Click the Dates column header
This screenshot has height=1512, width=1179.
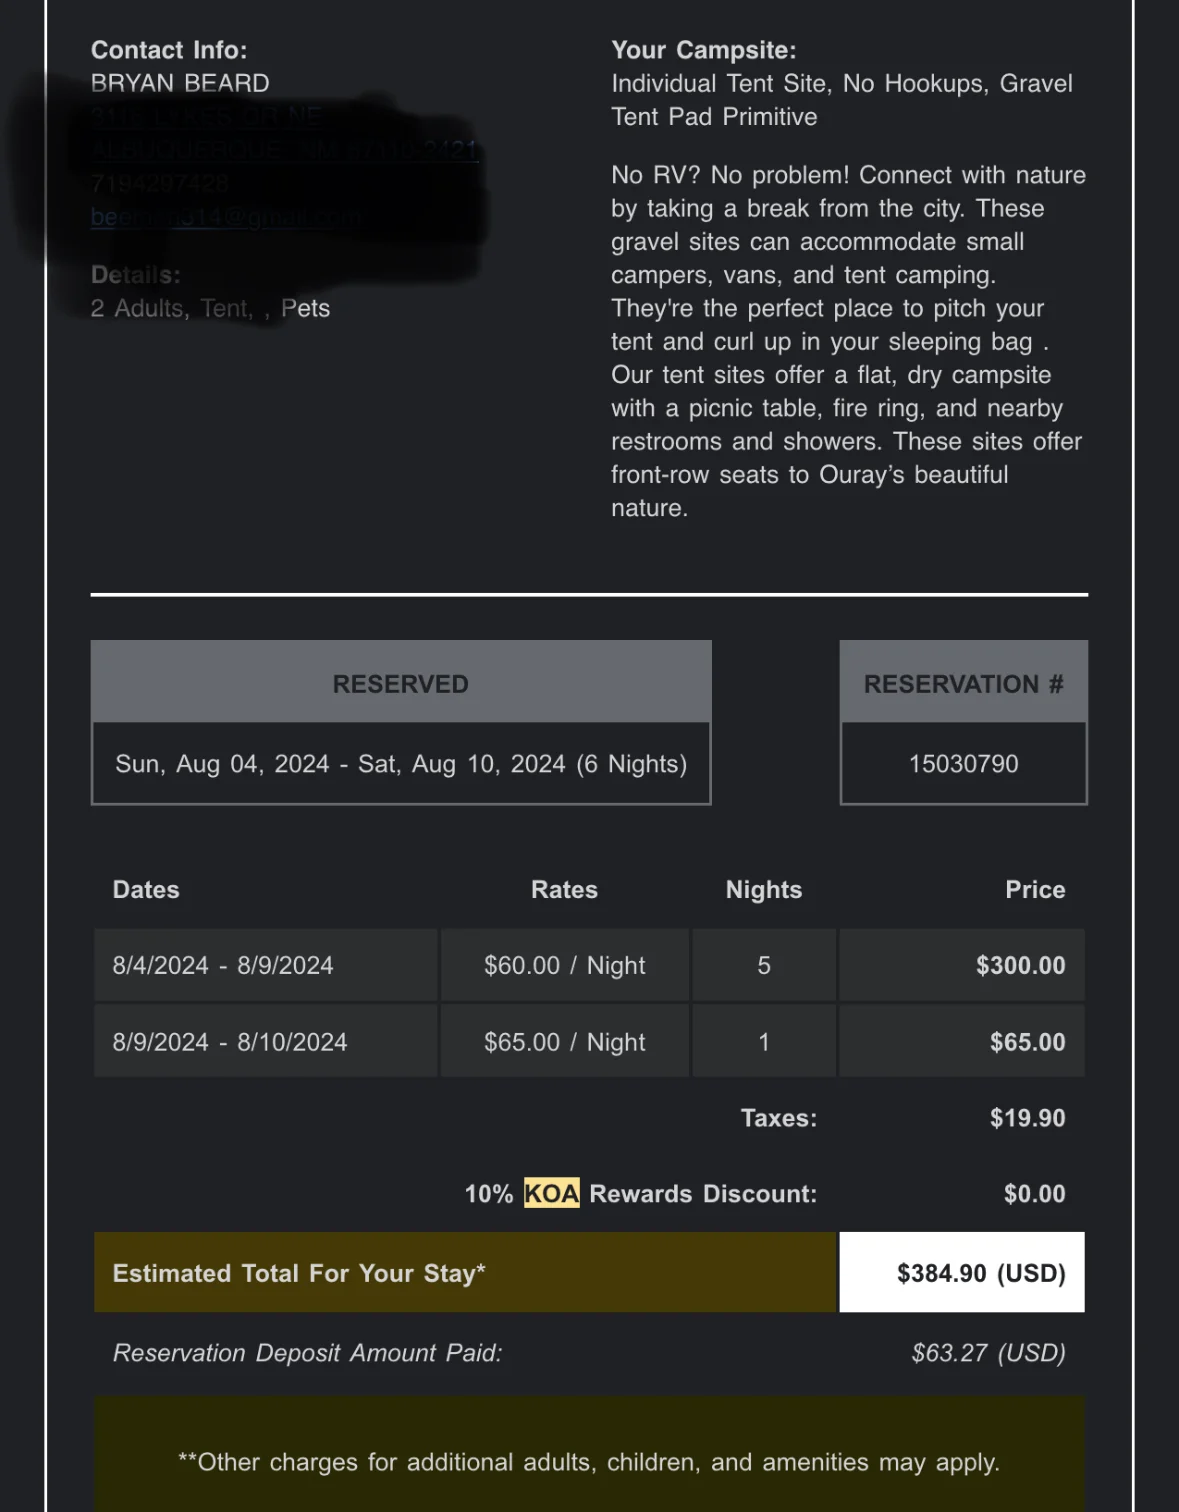146,890
